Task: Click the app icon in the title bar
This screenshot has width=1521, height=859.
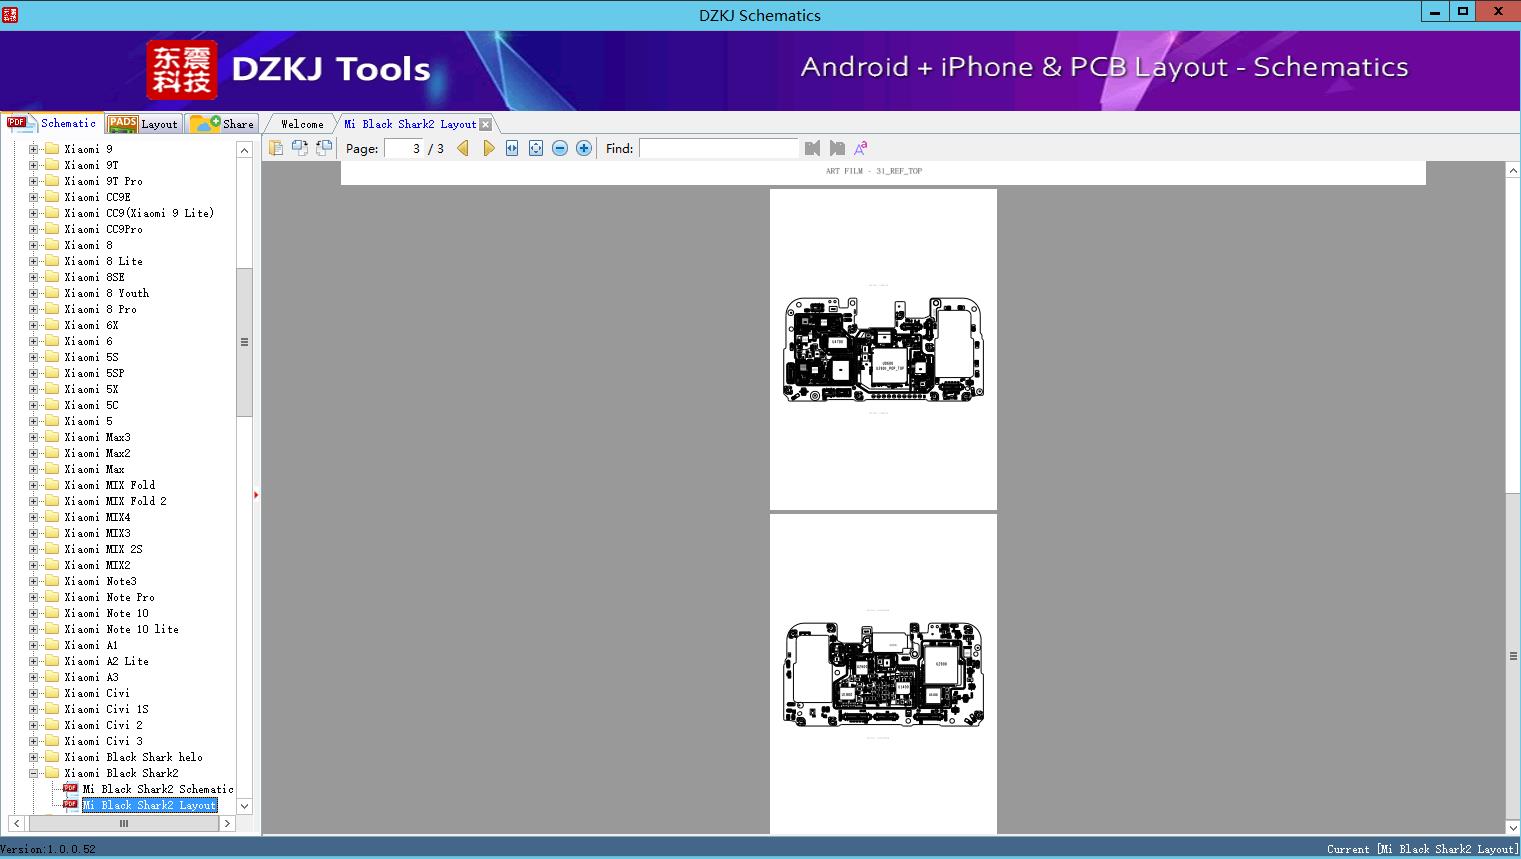Action: [x=10, y=14]
